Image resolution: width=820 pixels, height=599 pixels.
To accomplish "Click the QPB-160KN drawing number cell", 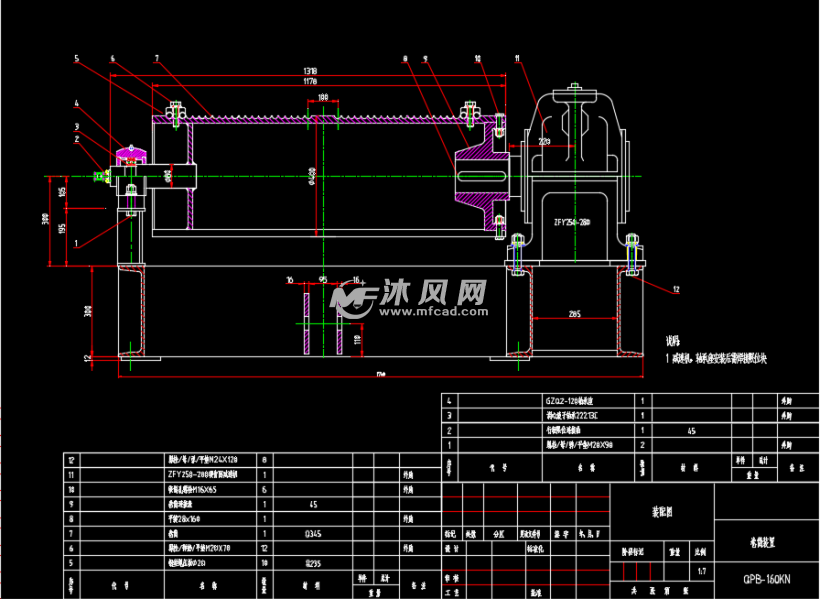I will click(766, 579).
